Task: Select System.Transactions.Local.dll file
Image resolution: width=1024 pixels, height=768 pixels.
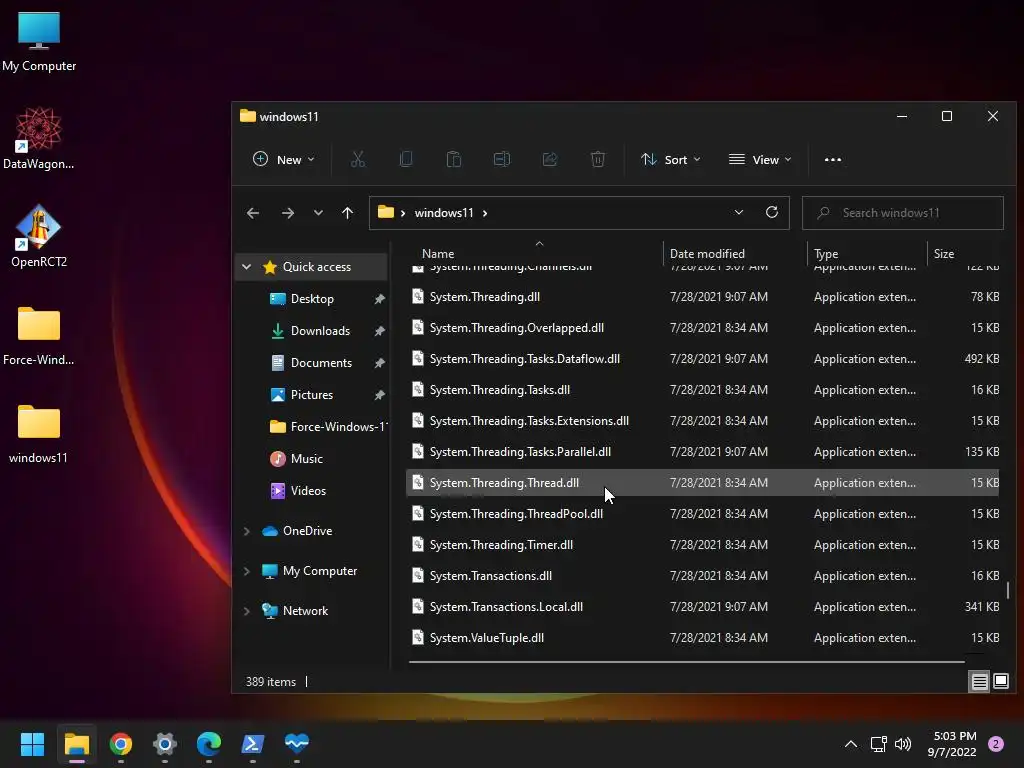Action: click(702, 607)
